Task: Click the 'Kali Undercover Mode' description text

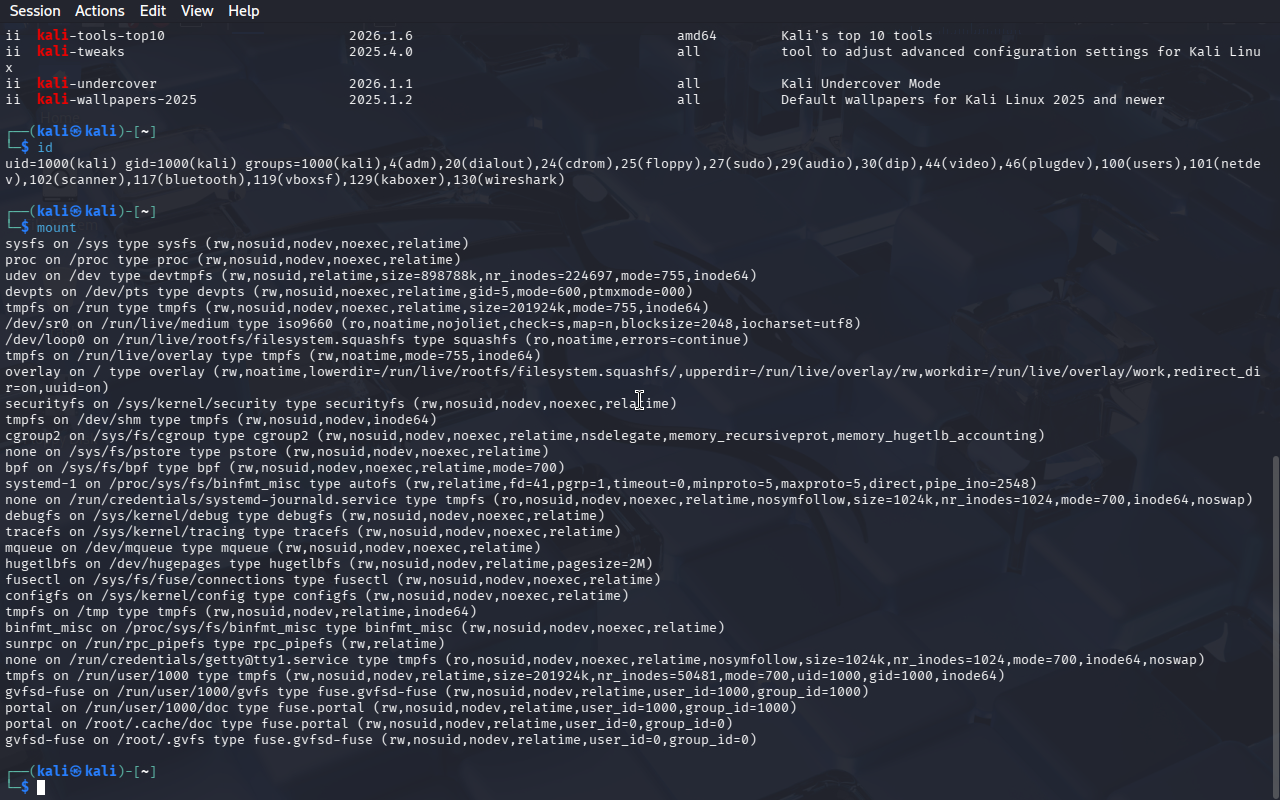Action: 860,84
